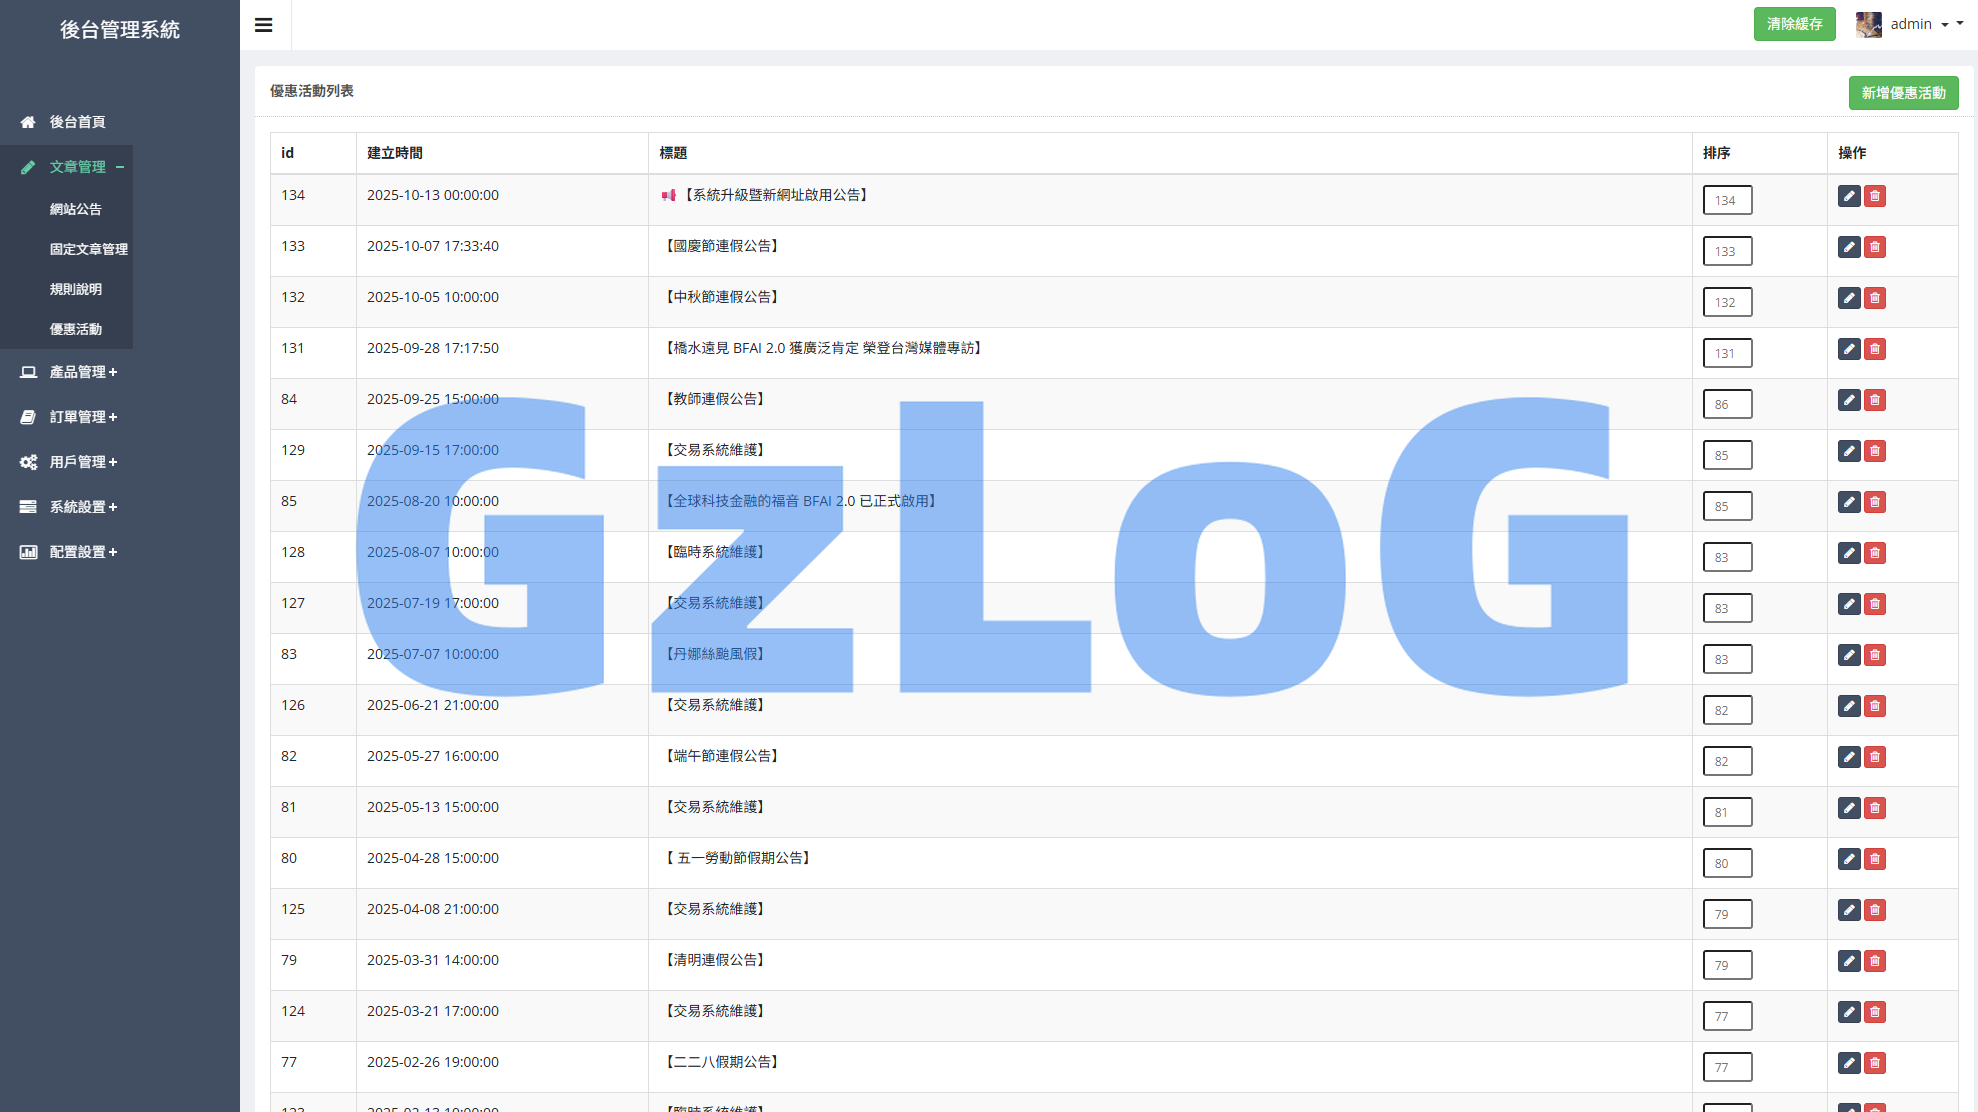Screen dimensions: 1978x1112
Task: Click the 清除緩存 button
Action: 1794,24
